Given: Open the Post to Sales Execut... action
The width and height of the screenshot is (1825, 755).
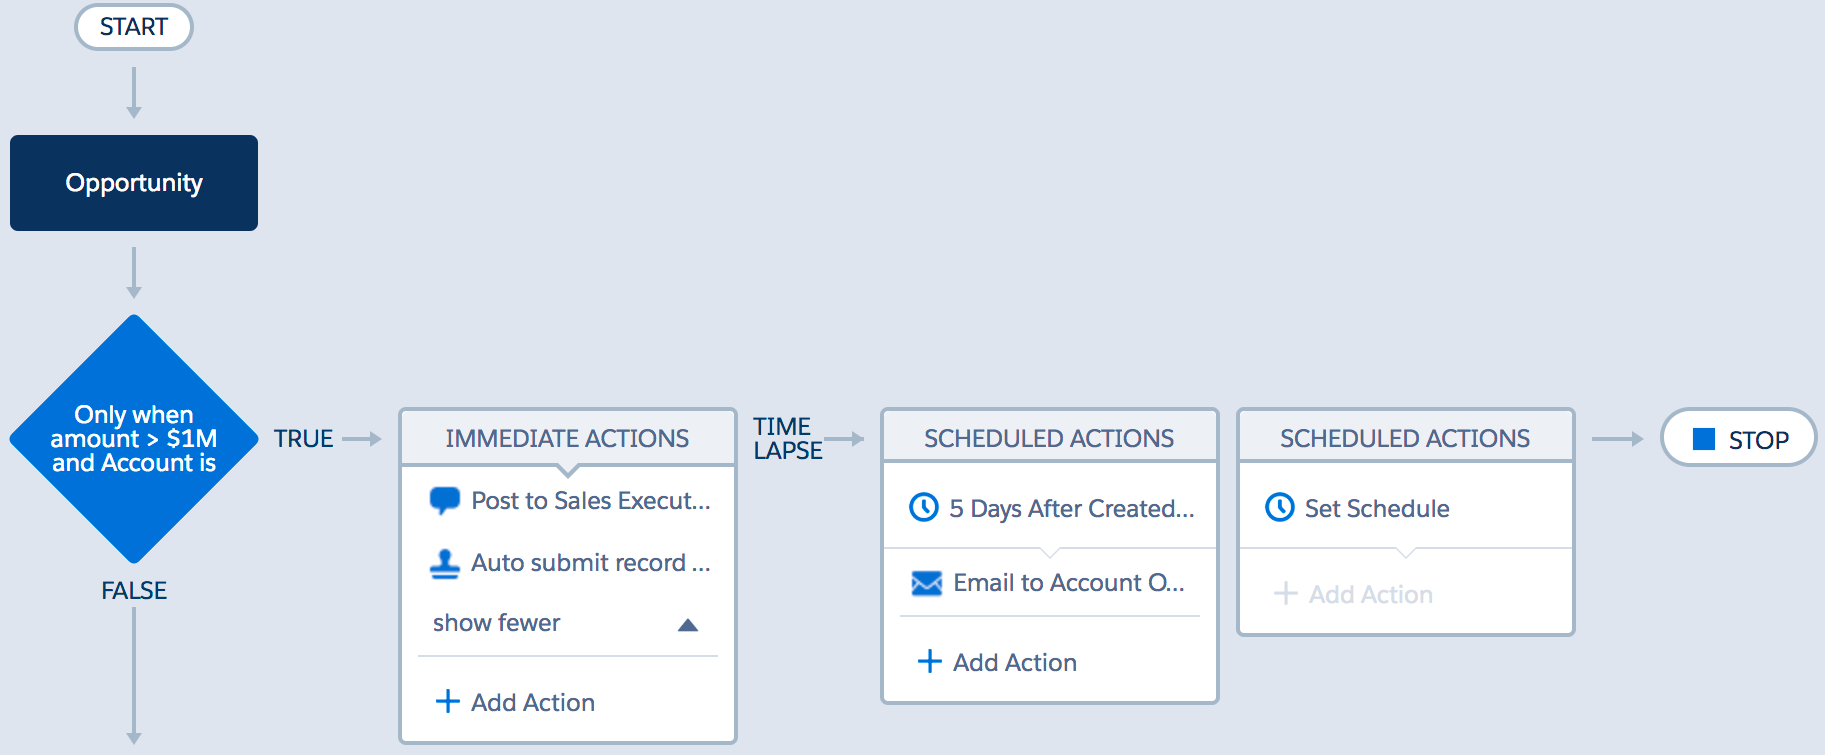Looking at the screenshot, I should (590, 501).
